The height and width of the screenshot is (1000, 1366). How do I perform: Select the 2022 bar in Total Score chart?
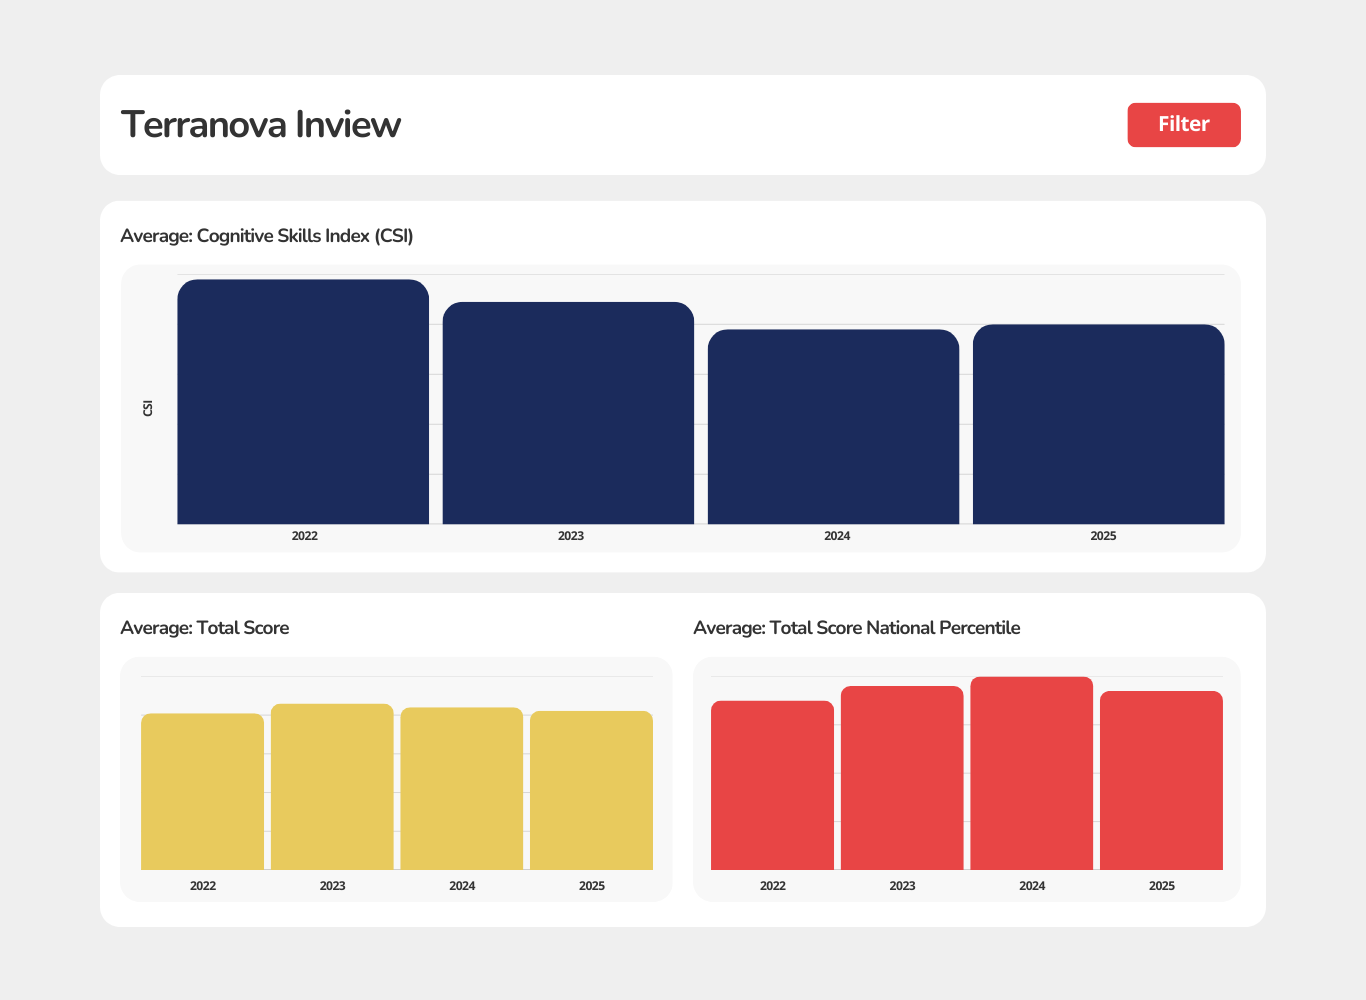coord(203,792)
